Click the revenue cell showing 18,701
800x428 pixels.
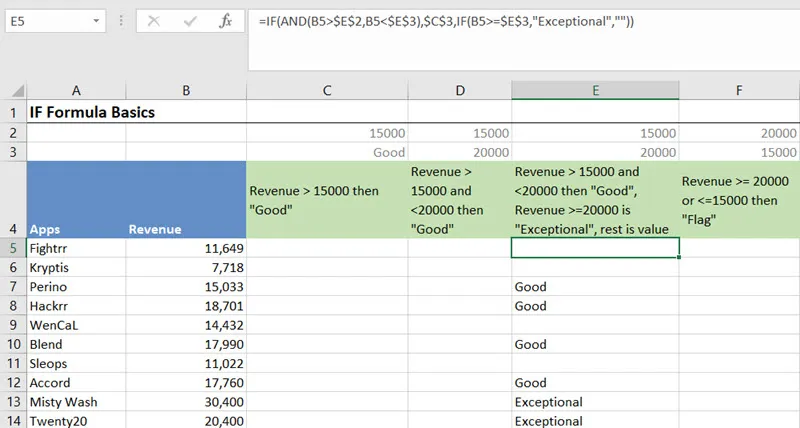[186, 306]
